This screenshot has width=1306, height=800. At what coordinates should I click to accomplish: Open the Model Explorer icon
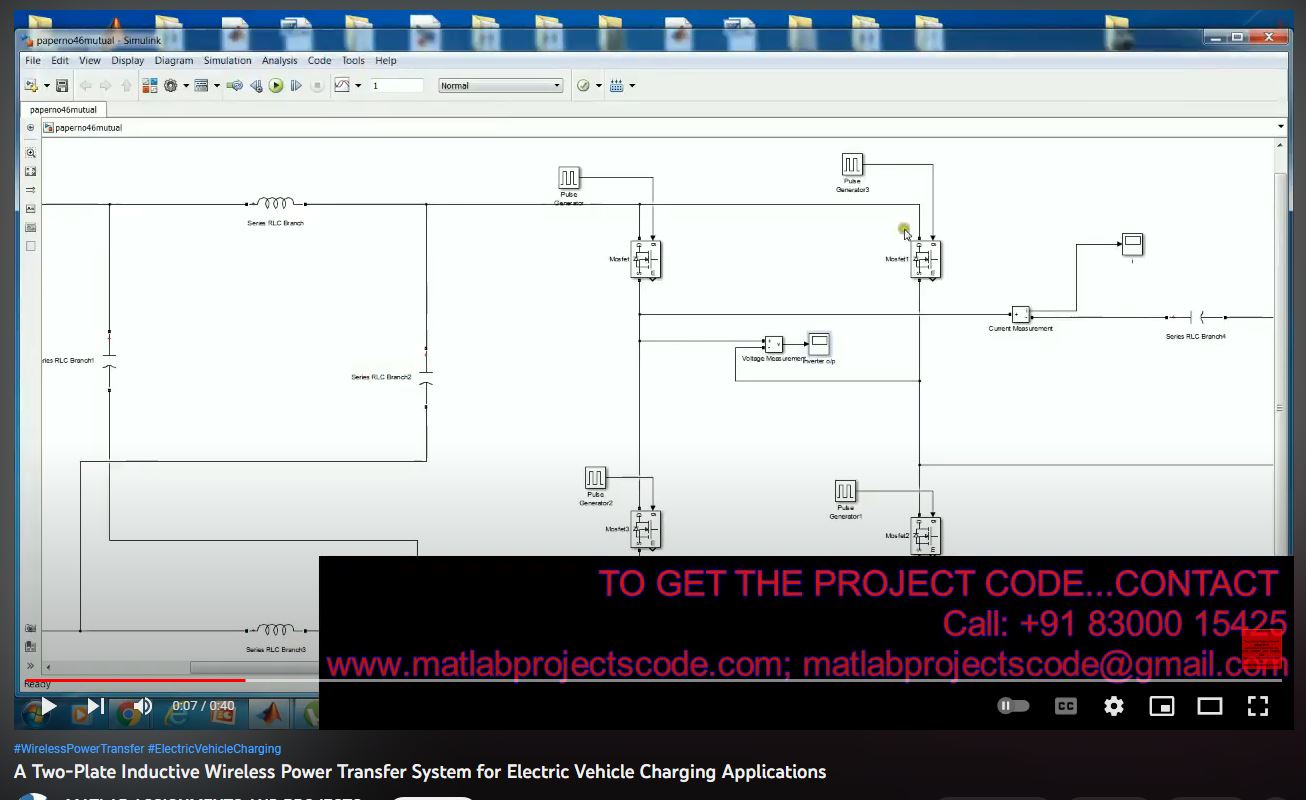point(201,86)
